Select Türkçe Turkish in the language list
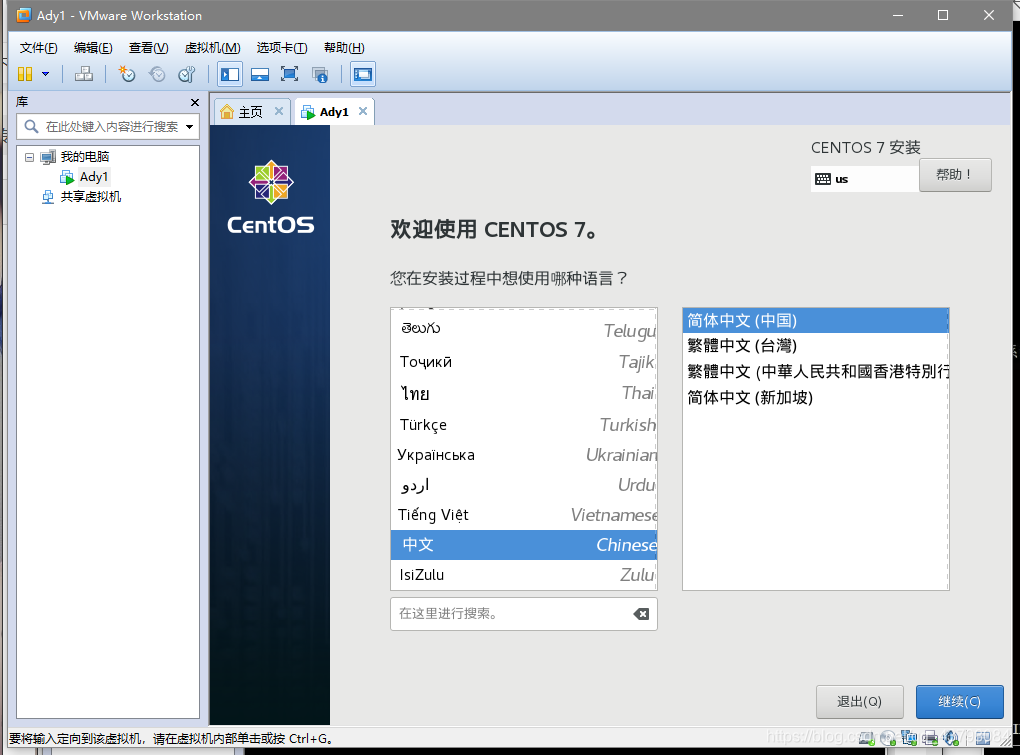This screenshot has width=1020, height=755. pyautogui.click(x=524, y=425)
